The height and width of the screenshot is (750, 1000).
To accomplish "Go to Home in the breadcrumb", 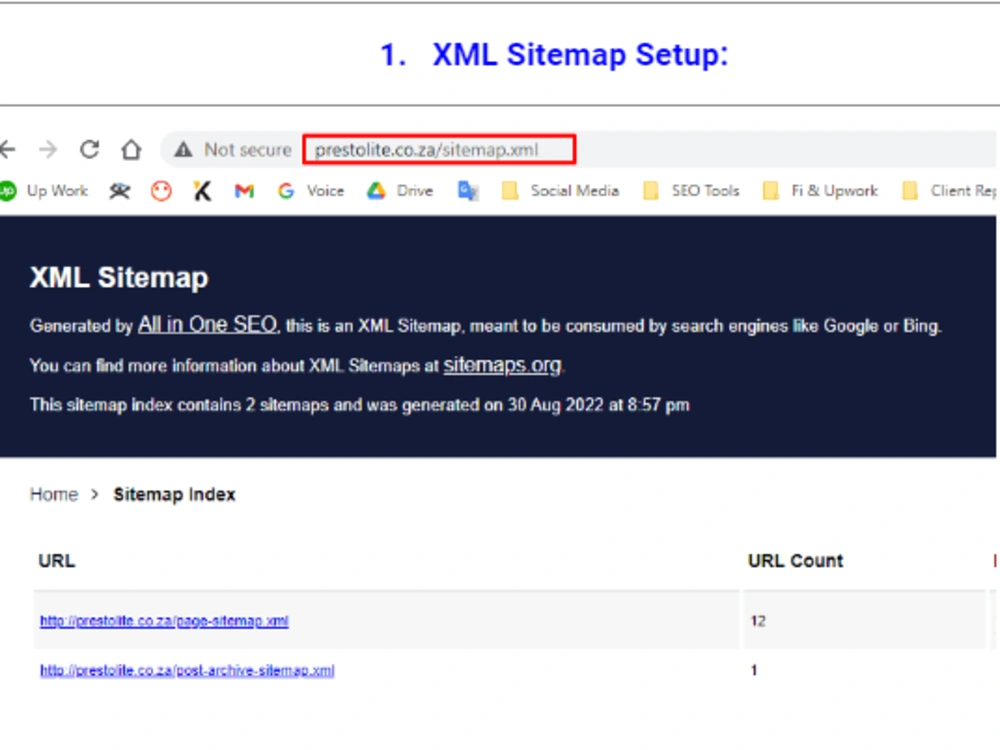I will tap(54, 494).
